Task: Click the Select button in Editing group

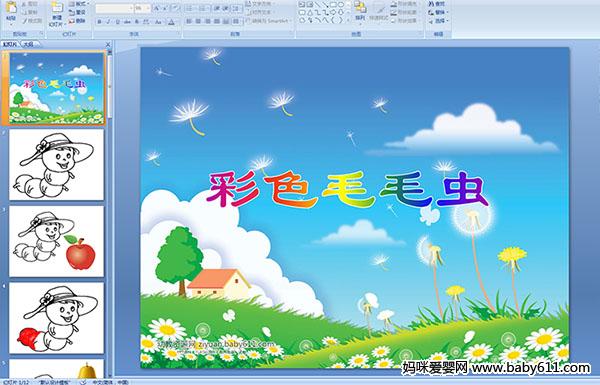Action: (x=439, y=21)
